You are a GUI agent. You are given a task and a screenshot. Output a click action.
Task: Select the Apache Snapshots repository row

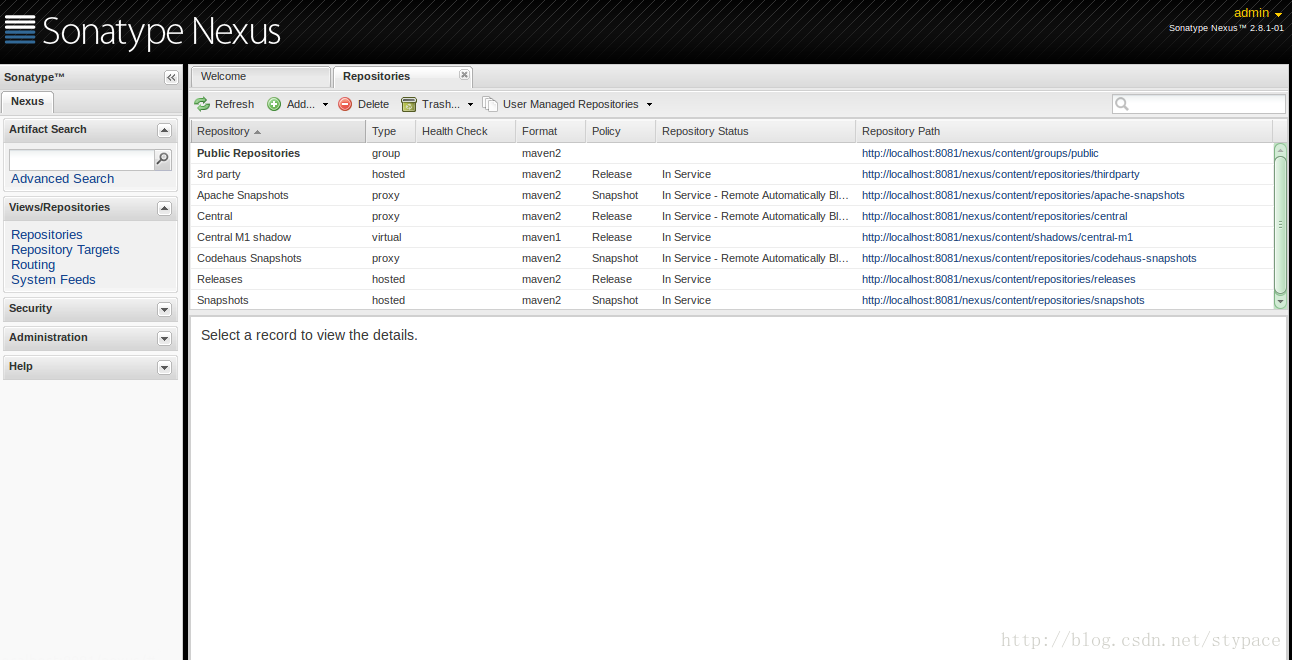[732, 195]
